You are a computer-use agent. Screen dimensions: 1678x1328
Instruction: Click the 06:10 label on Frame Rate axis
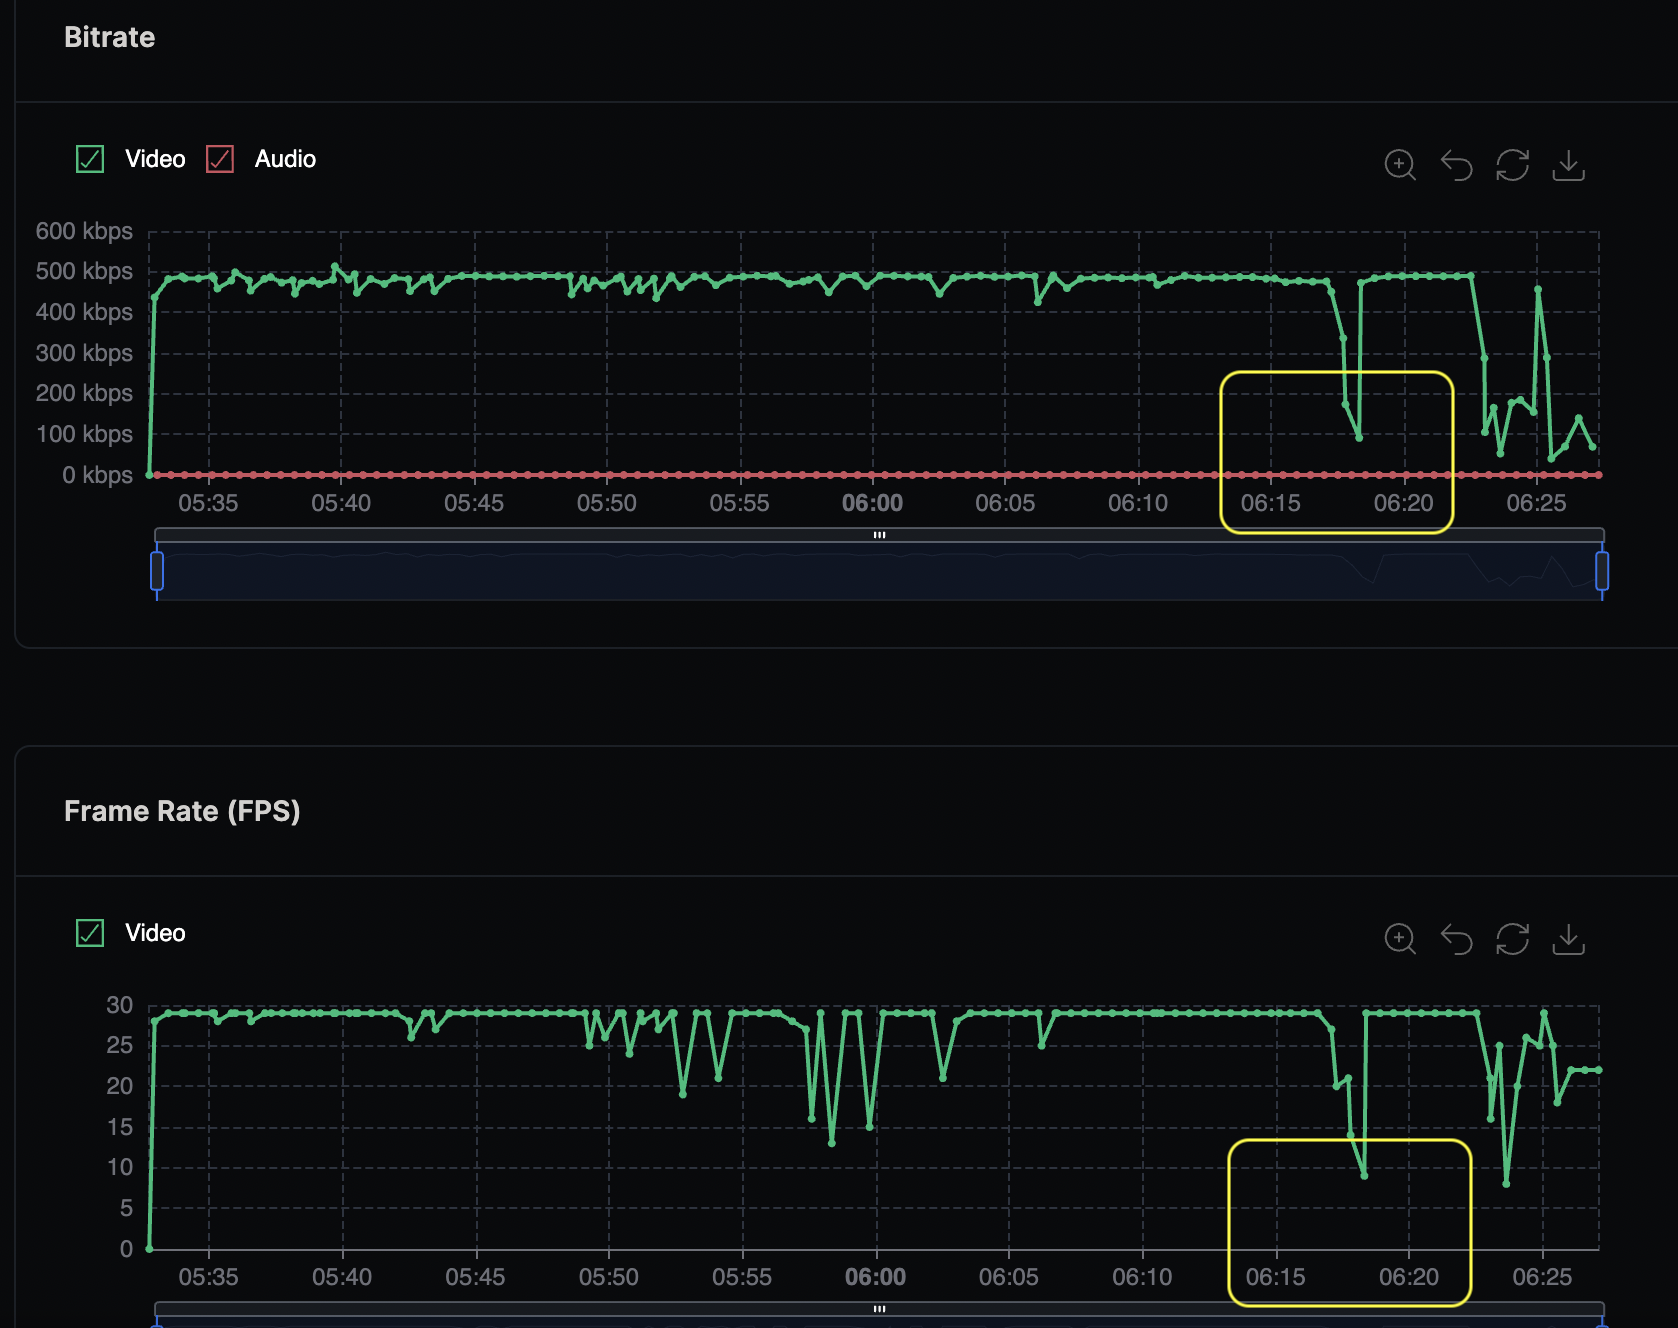pos(1142,1277)
